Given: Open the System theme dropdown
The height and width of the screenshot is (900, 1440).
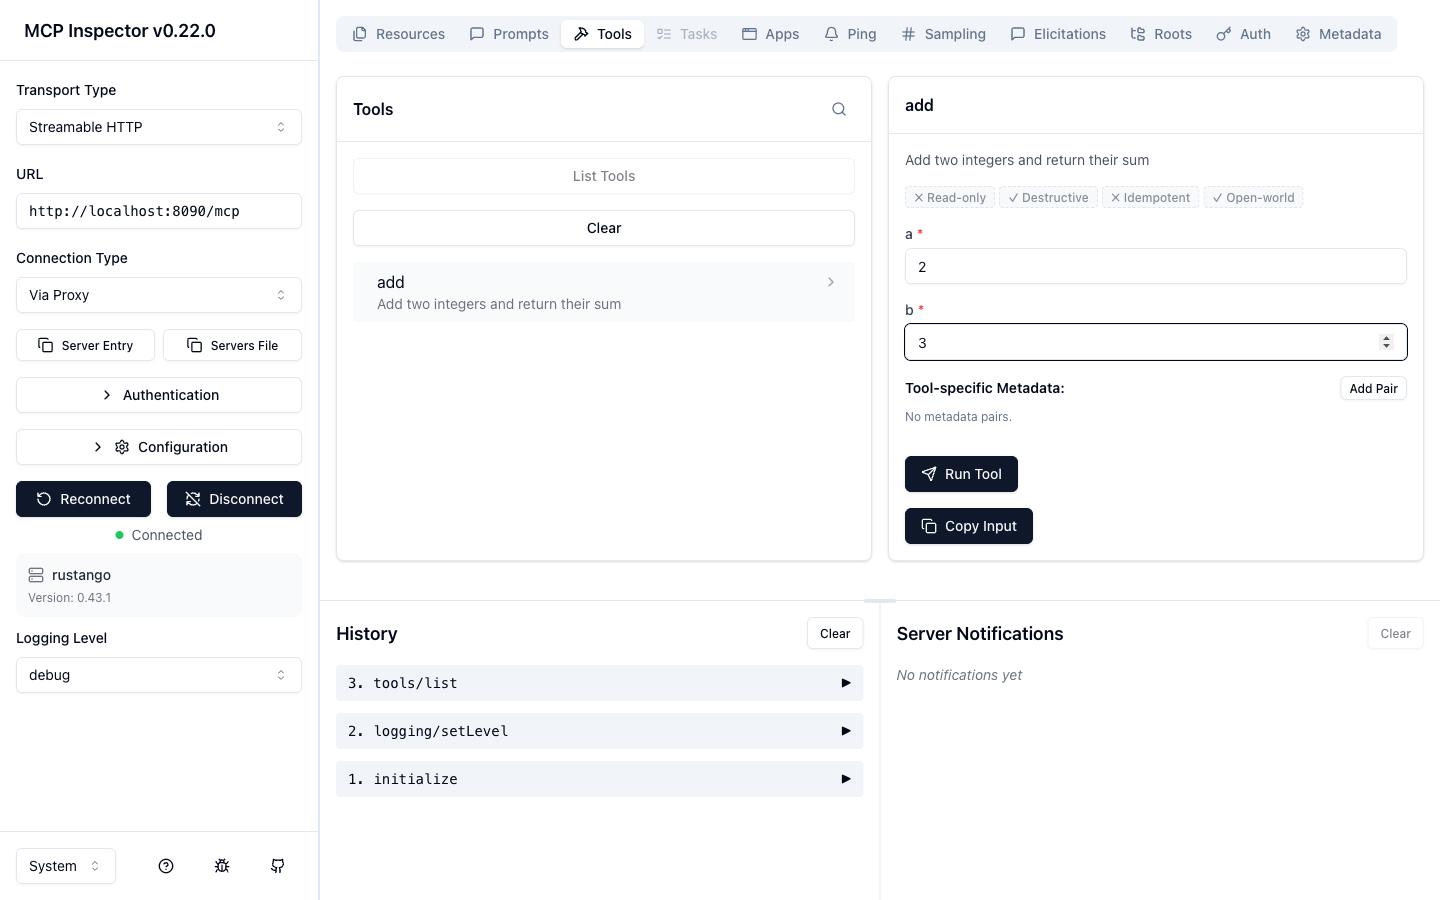Looking at the screenshot, I should (x=66, y=866).
